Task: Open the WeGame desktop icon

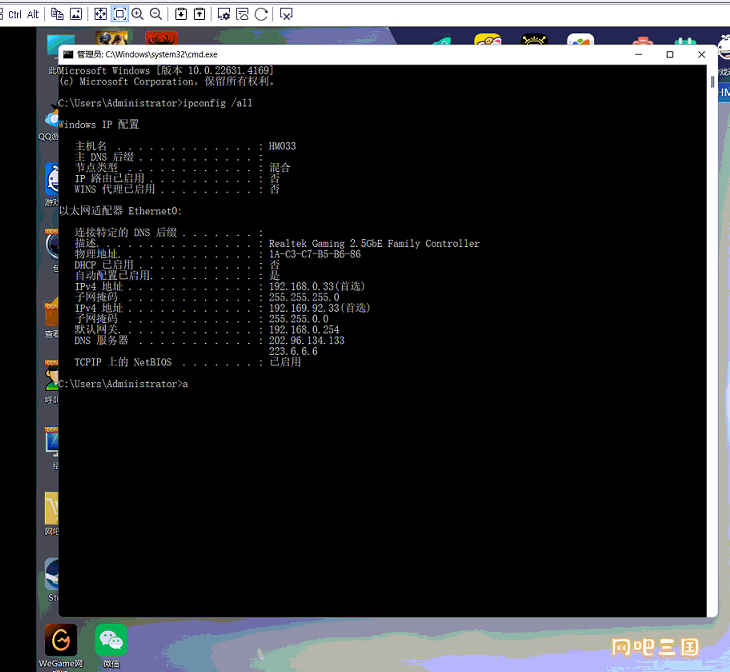Action: point(61,646)
